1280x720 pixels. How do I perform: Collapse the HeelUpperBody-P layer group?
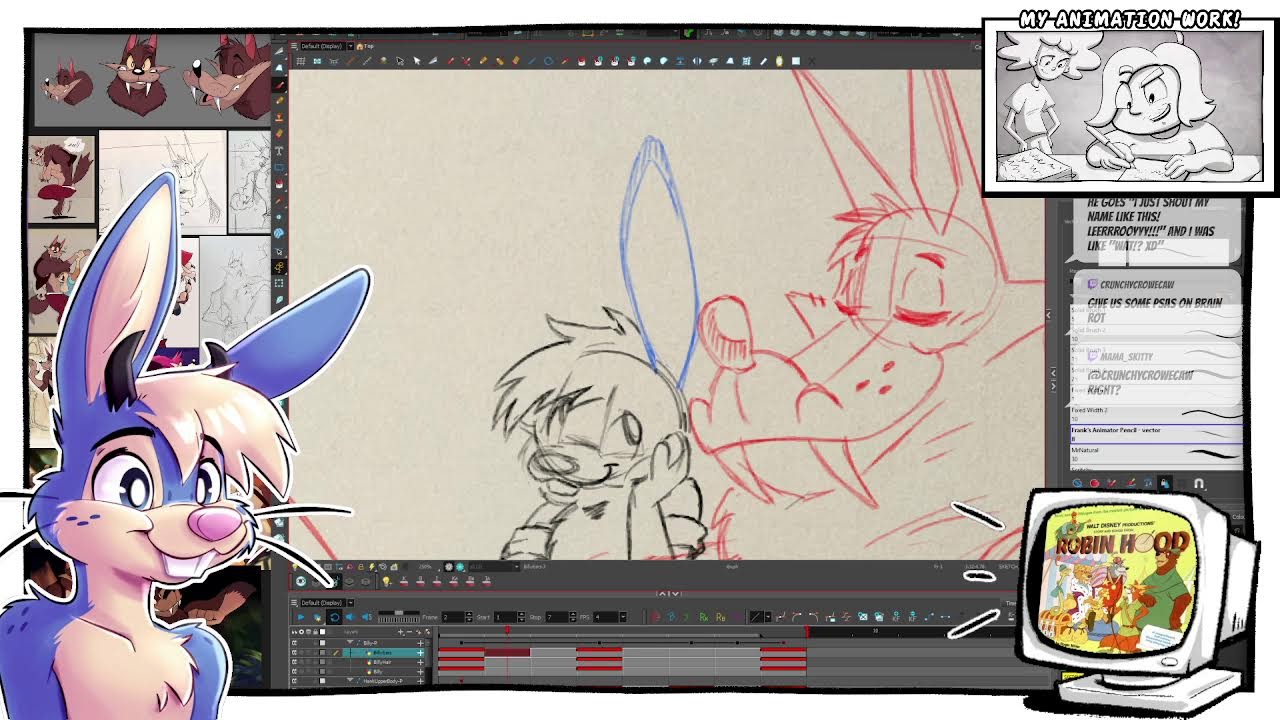[350, 680]
